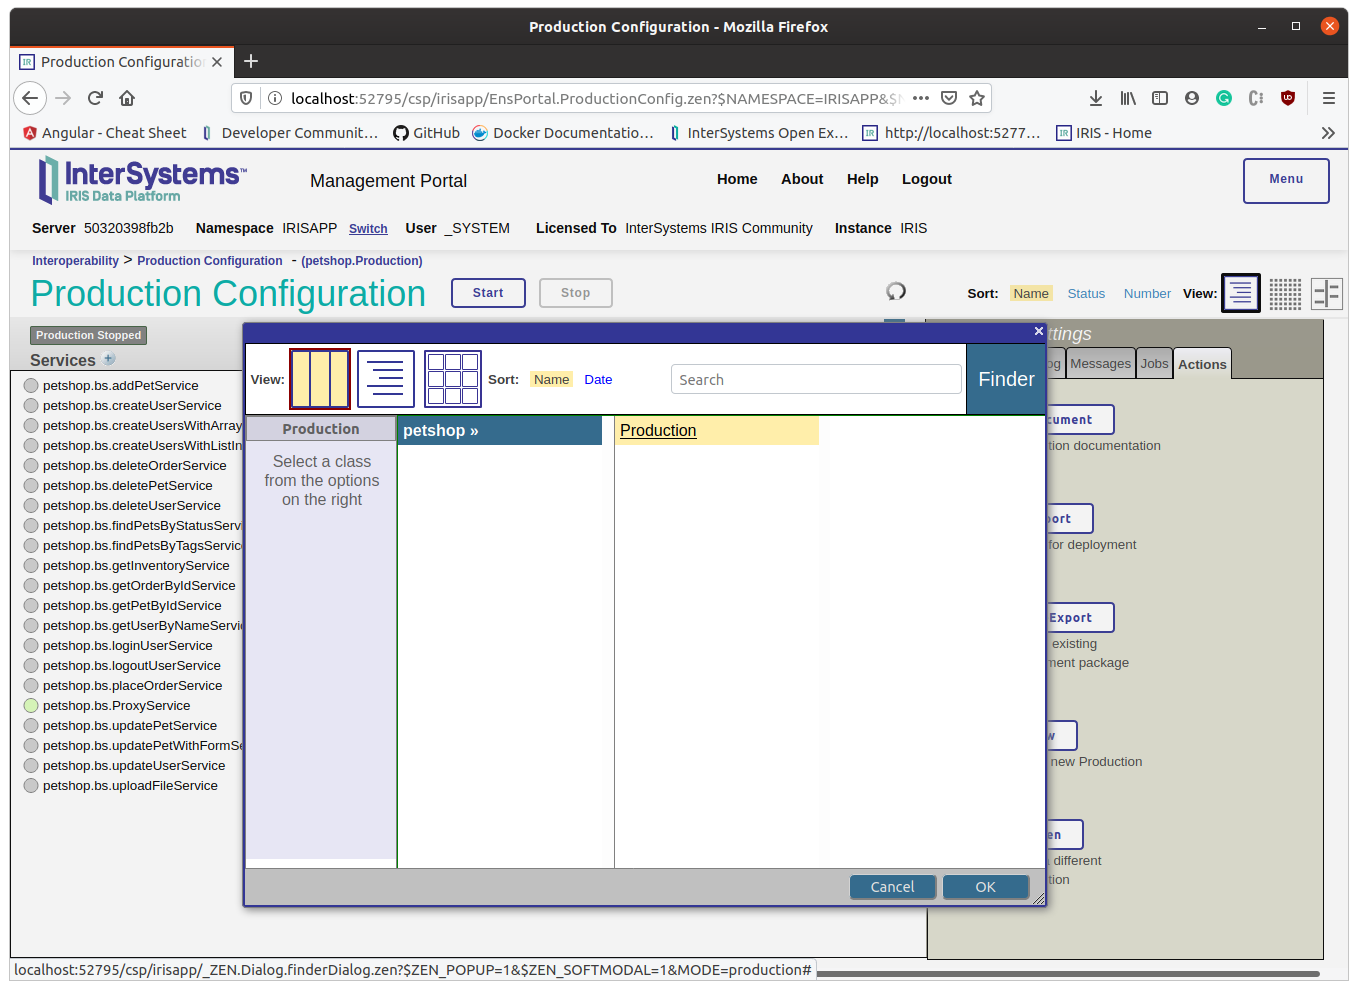The height and width of the screenshot is (990, 1358).
Task: Close the Production Configuration tab
Action: 217,62
